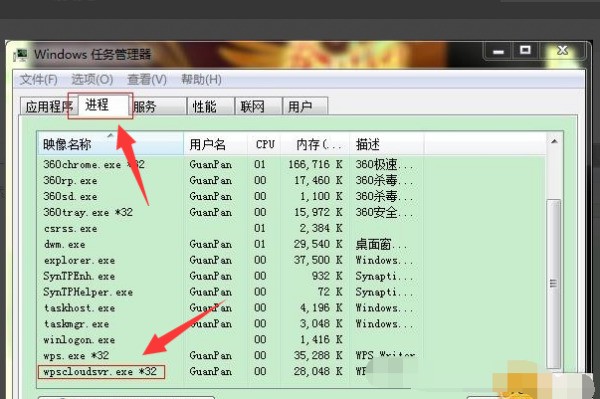The height and width of the screenshot is (399, 600).
Task: Minimize the Task Manager window
Action: coord(498,51)
